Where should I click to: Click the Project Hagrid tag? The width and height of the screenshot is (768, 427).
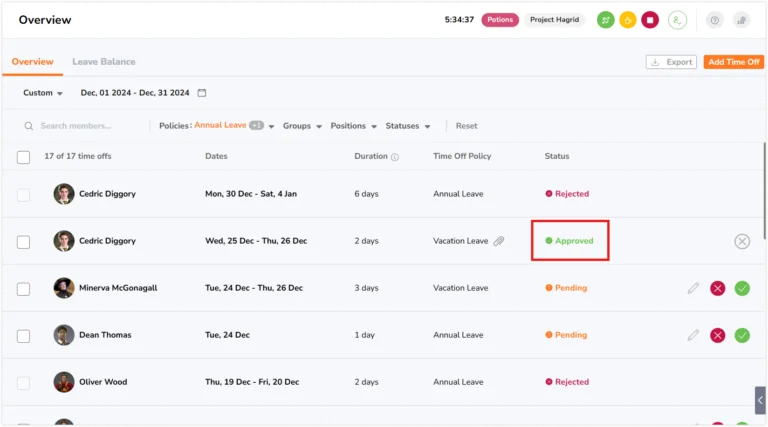[554, 20]
